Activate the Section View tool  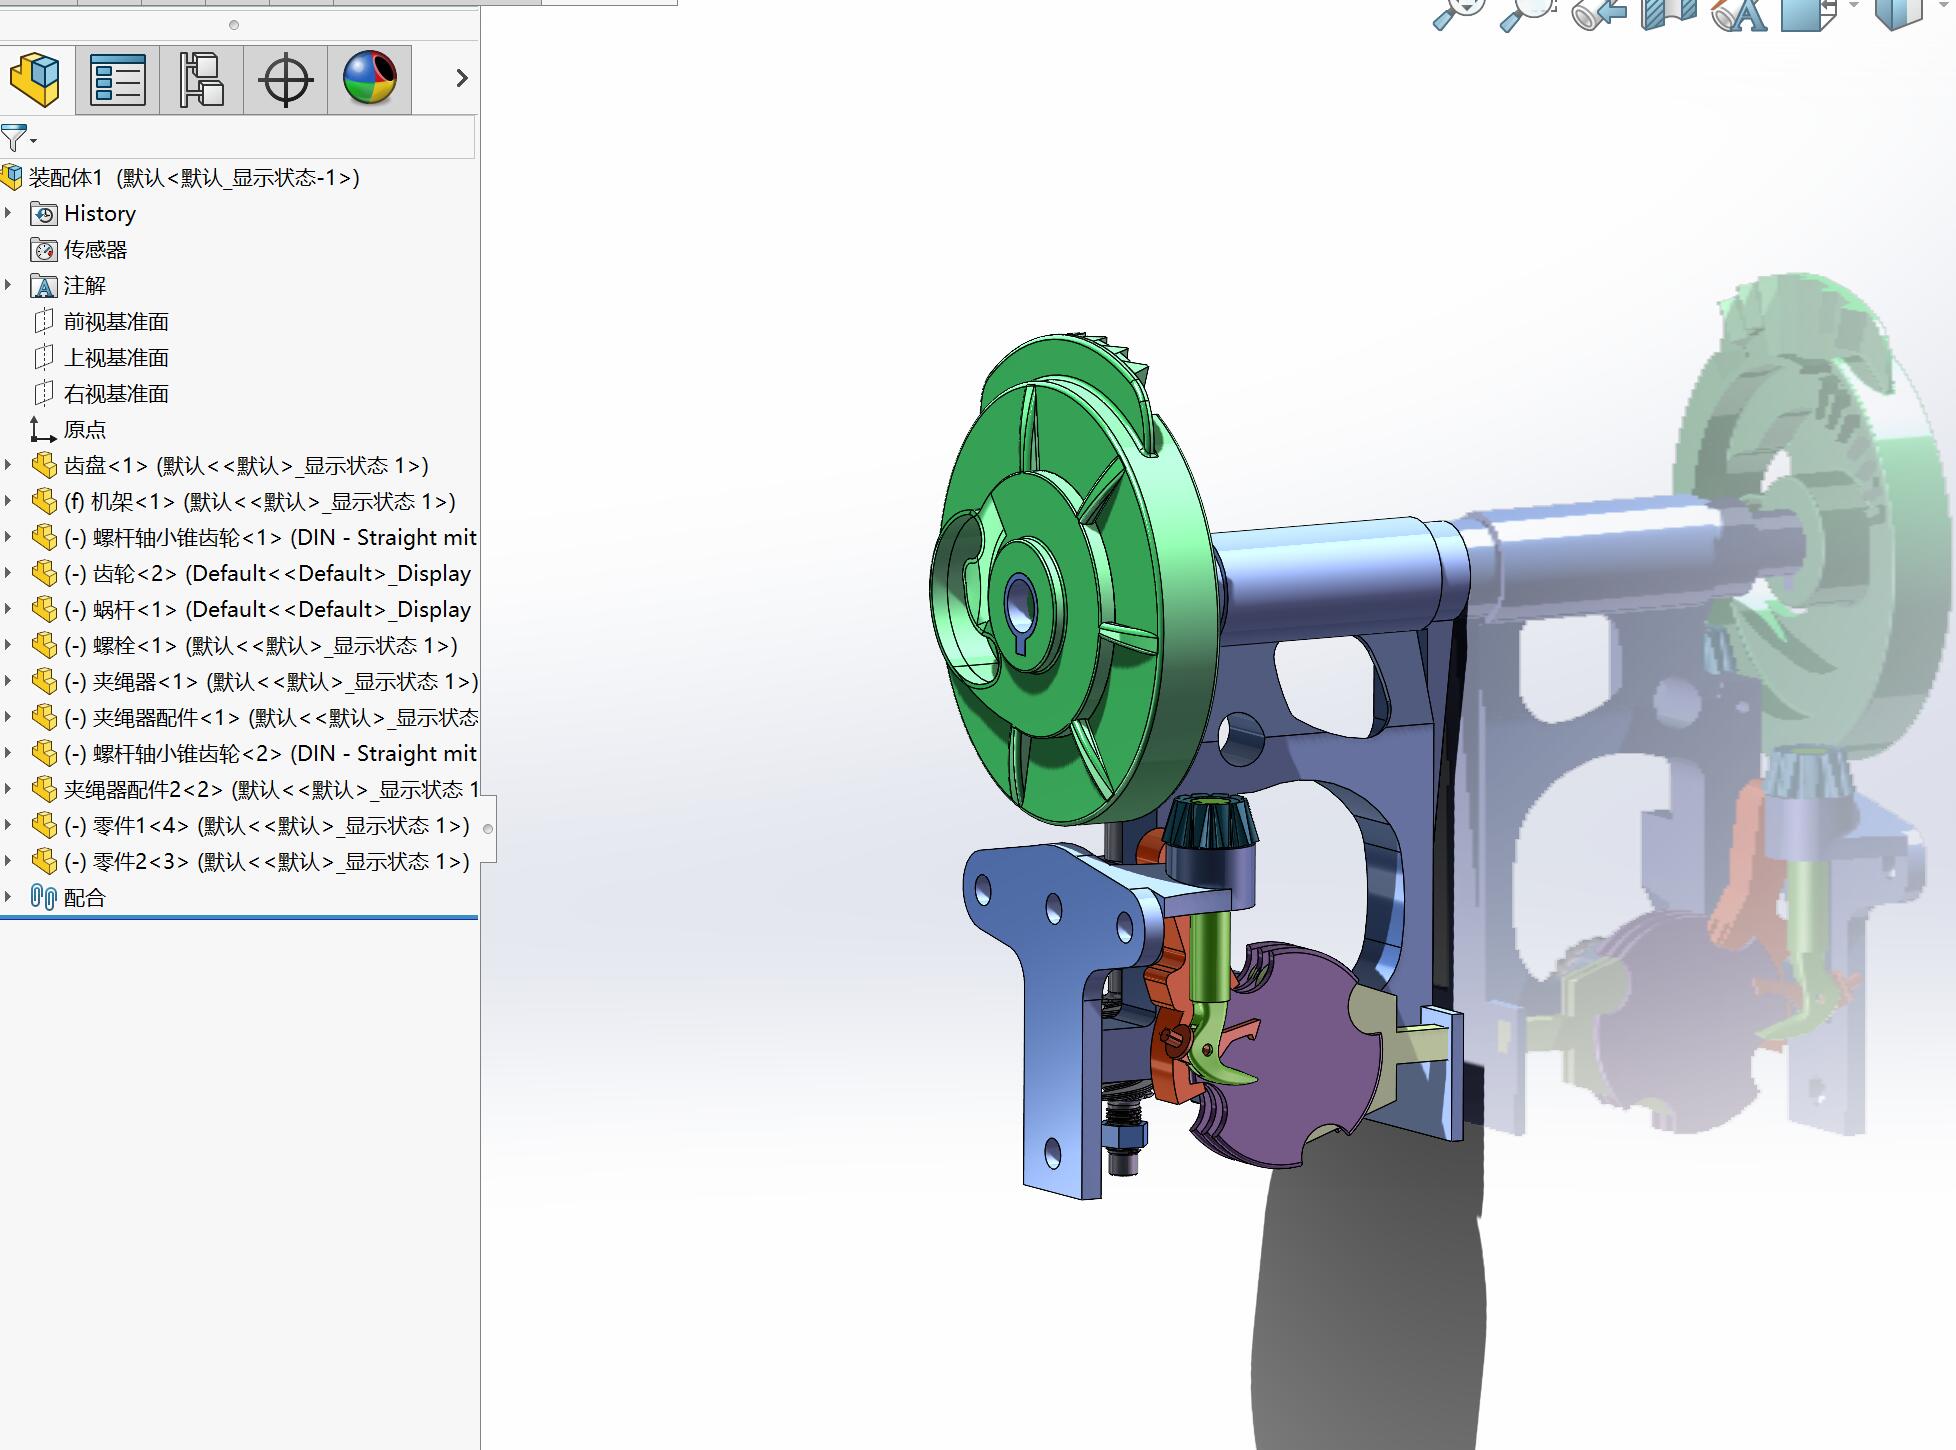tap(1668, 12)
